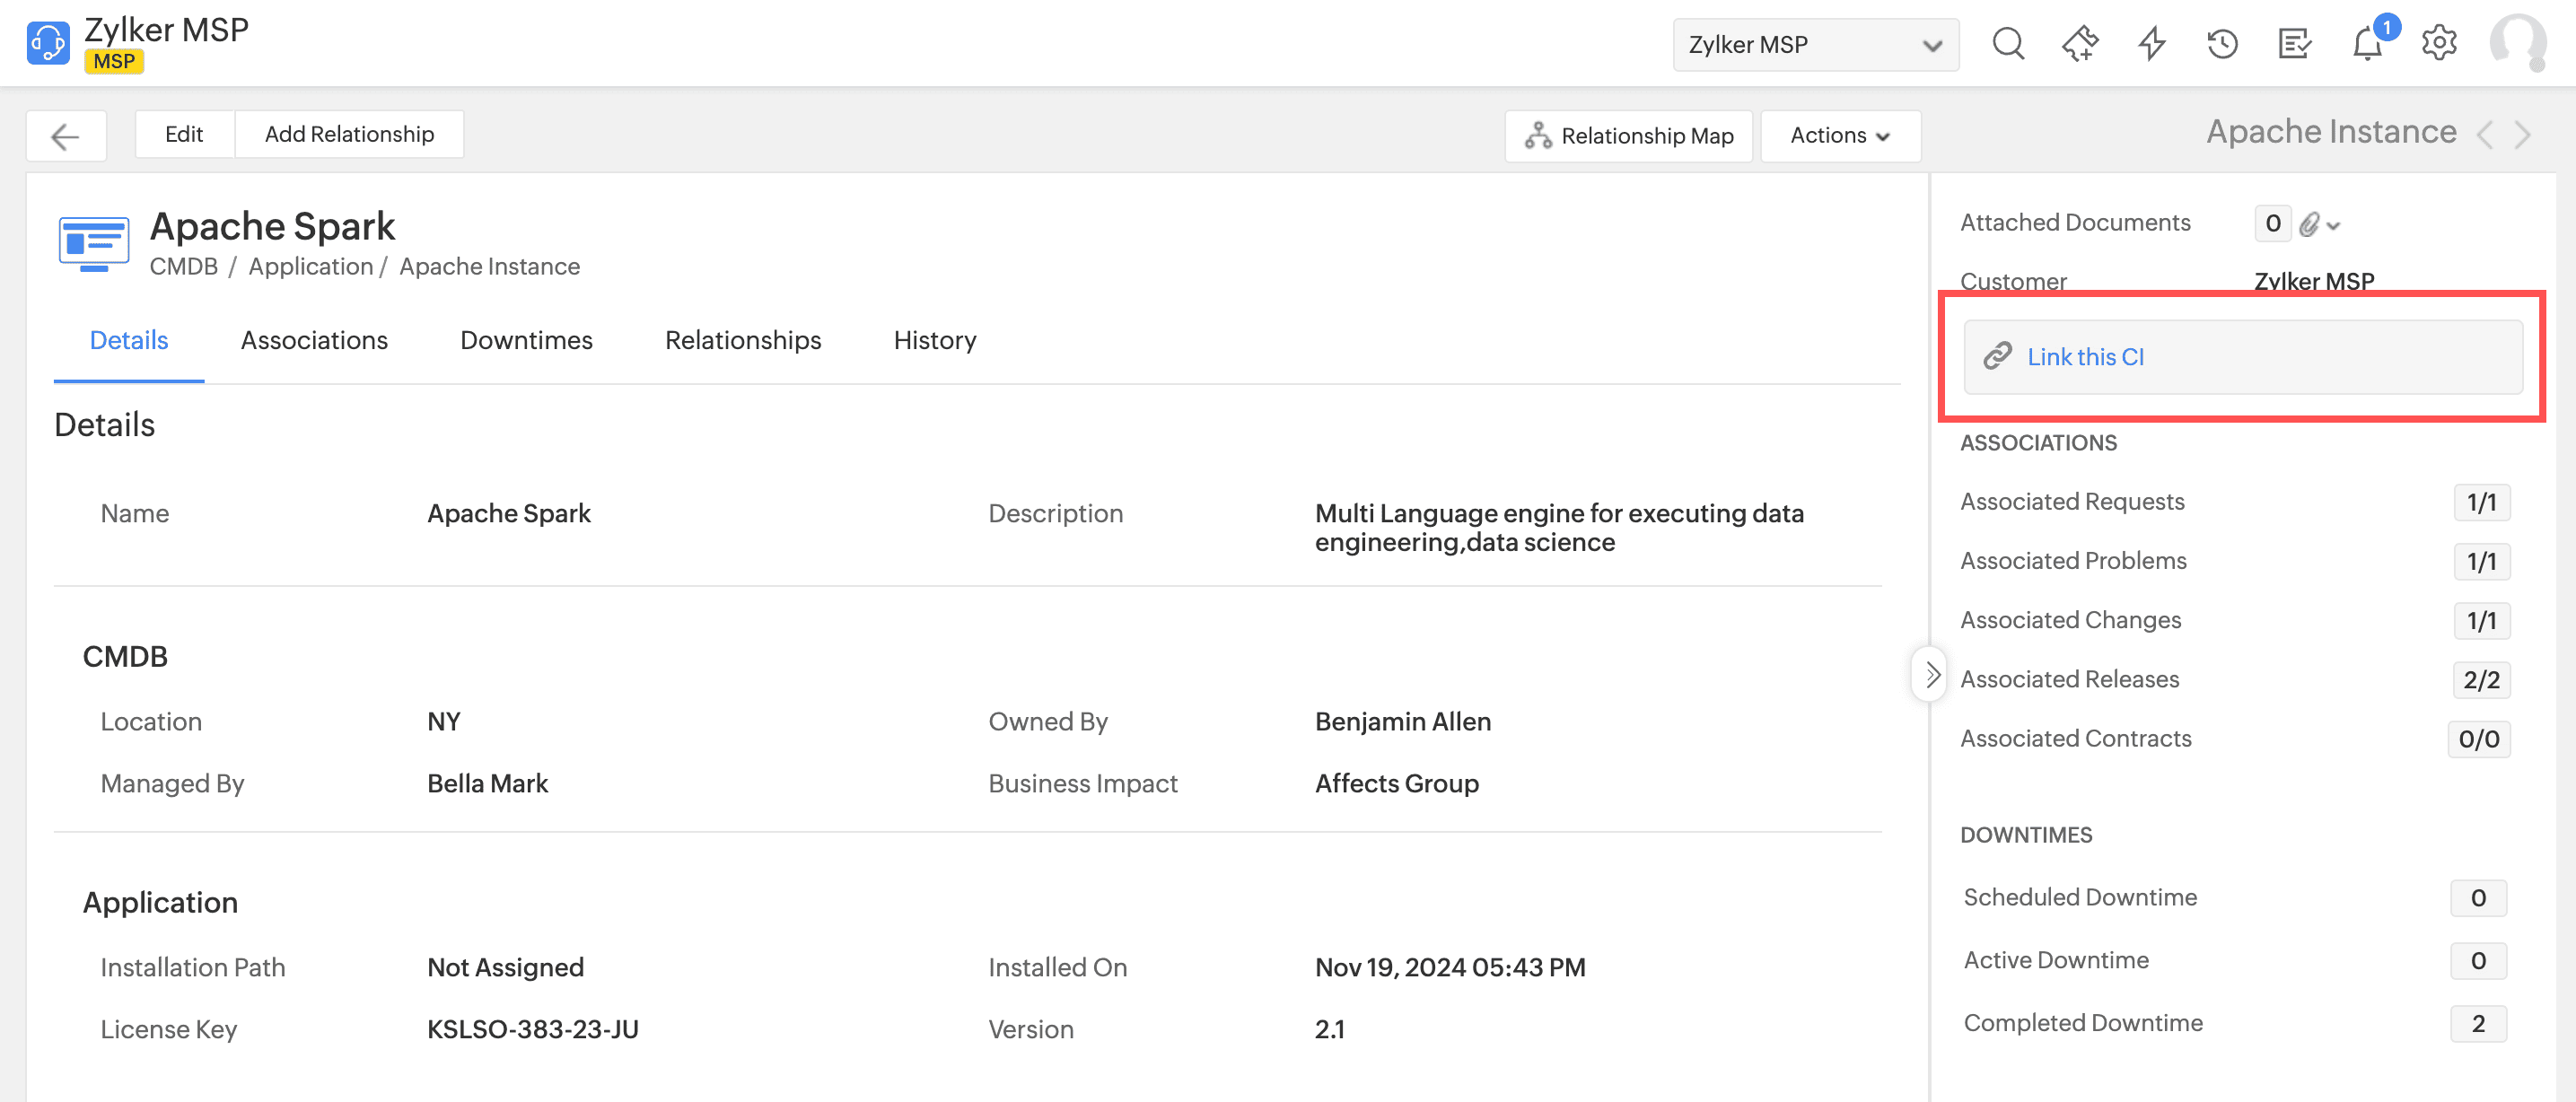Click the Associated Releases count 2/2
2576x1102 pixels.
(x=2480, y=680)
